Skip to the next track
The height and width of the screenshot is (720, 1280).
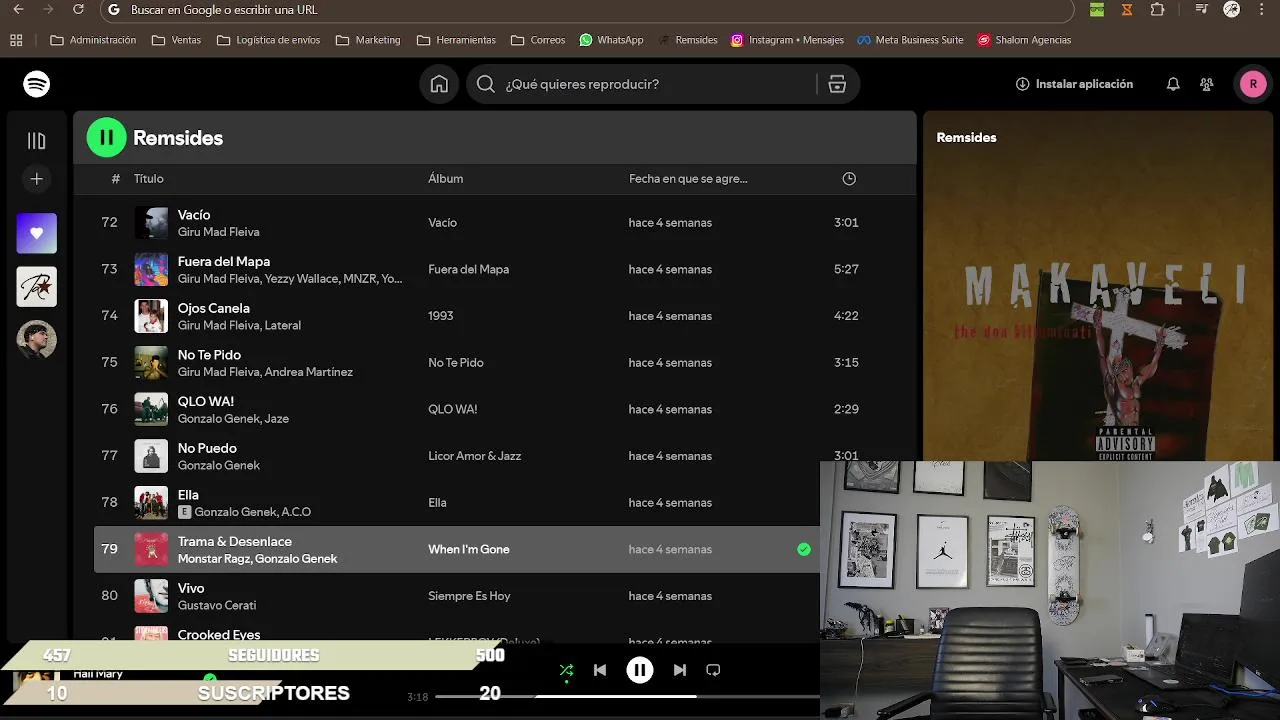(x=680, y=670)
